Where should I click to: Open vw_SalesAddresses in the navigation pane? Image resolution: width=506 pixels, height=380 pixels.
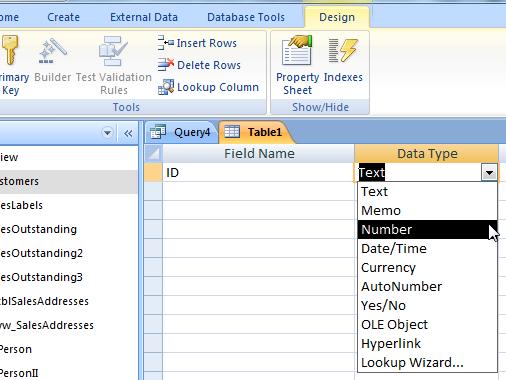point(68,325)
